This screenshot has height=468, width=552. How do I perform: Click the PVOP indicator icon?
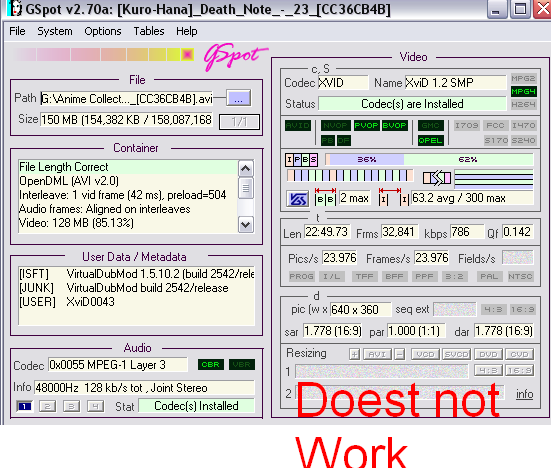tap(366, 126)
